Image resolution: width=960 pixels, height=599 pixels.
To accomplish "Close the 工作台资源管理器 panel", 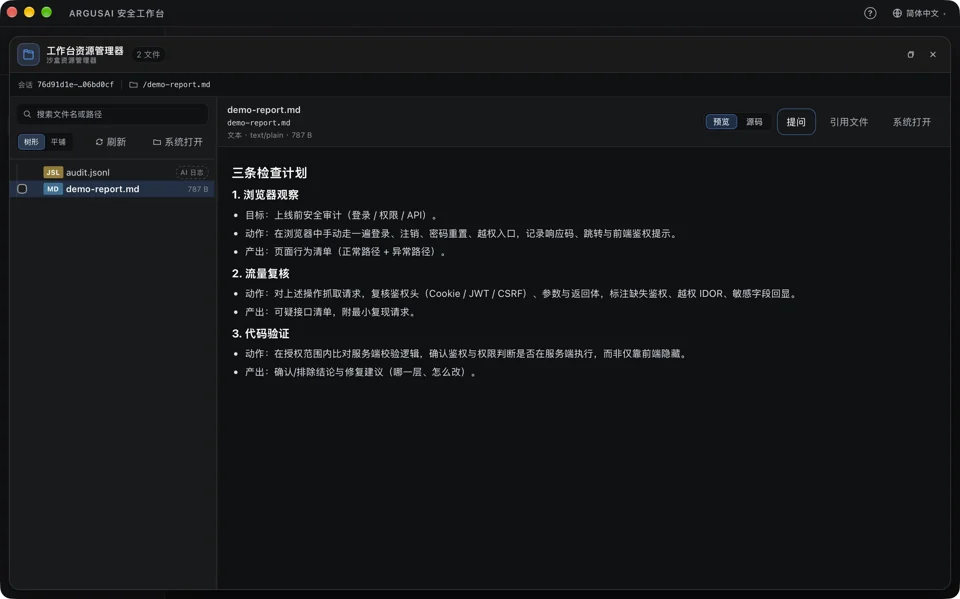I will pos(932,55).
